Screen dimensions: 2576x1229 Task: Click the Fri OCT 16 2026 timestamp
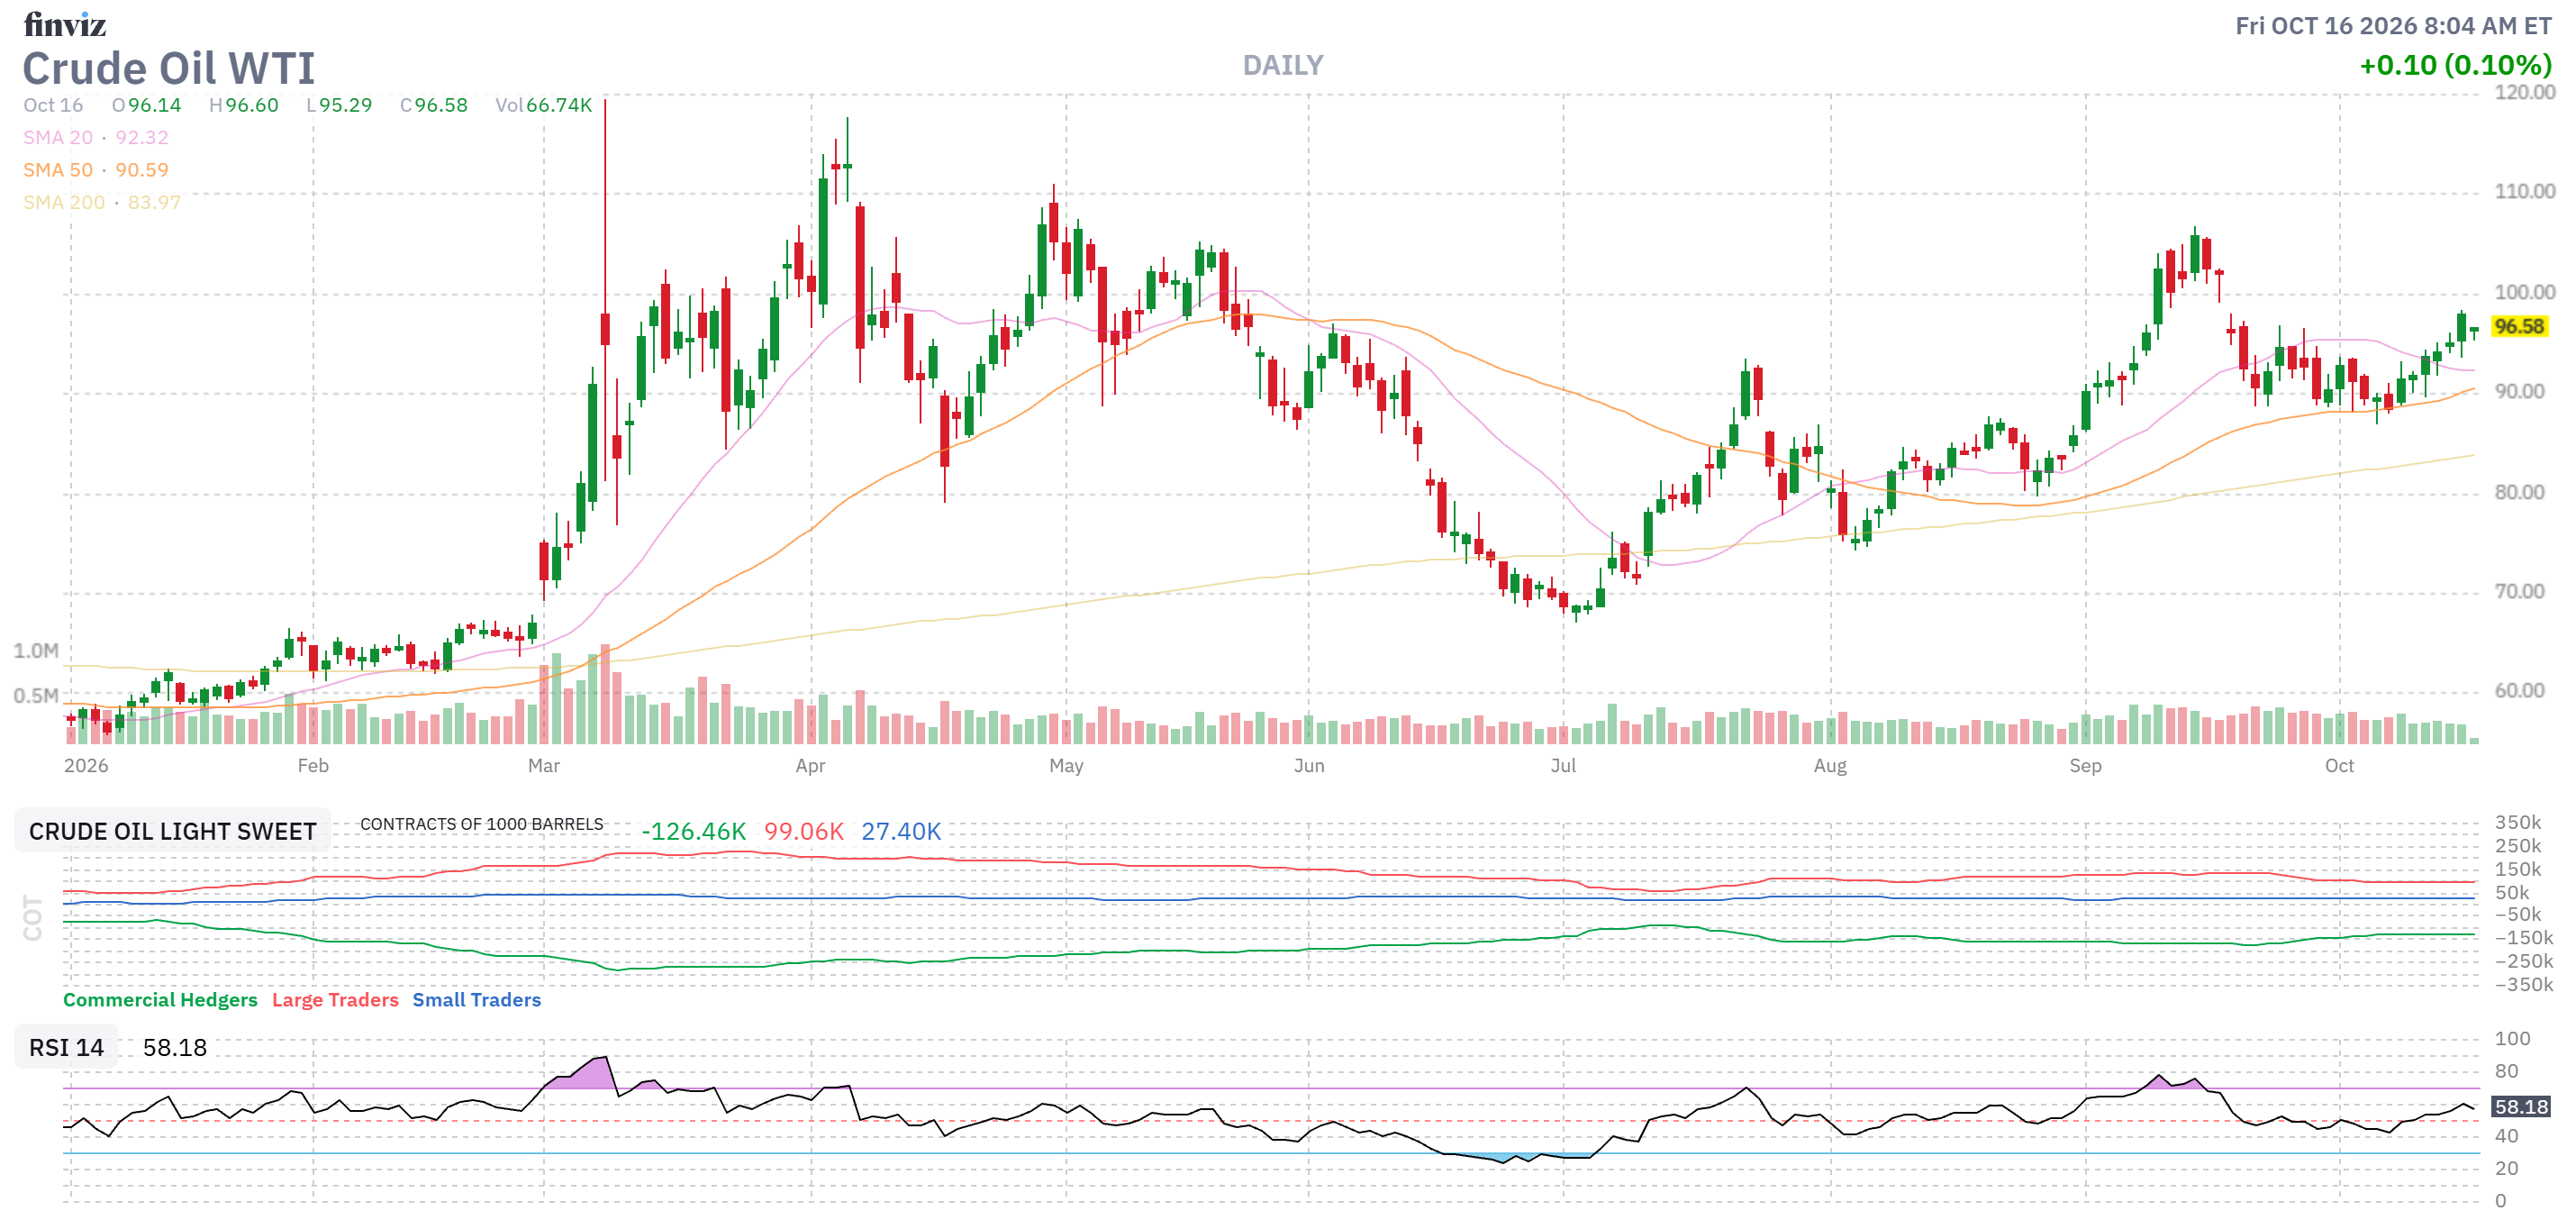2393,26
